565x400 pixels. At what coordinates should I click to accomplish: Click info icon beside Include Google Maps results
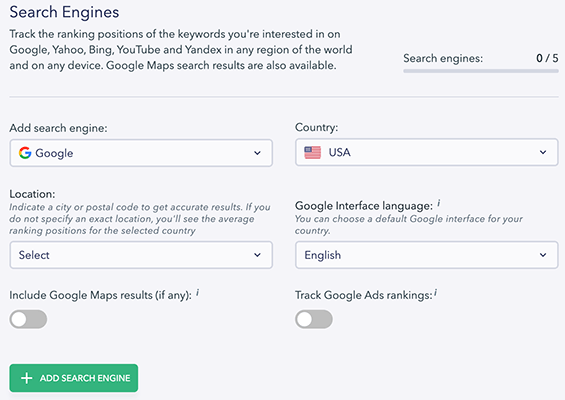point(197,293)
